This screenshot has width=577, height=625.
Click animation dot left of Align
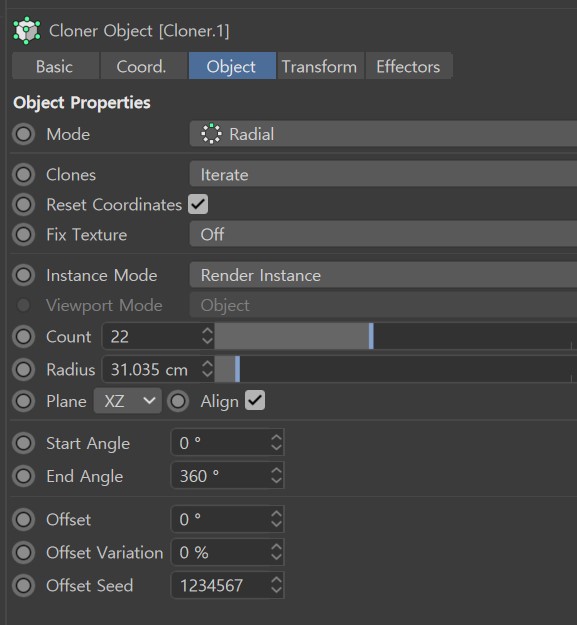point(178,401)
